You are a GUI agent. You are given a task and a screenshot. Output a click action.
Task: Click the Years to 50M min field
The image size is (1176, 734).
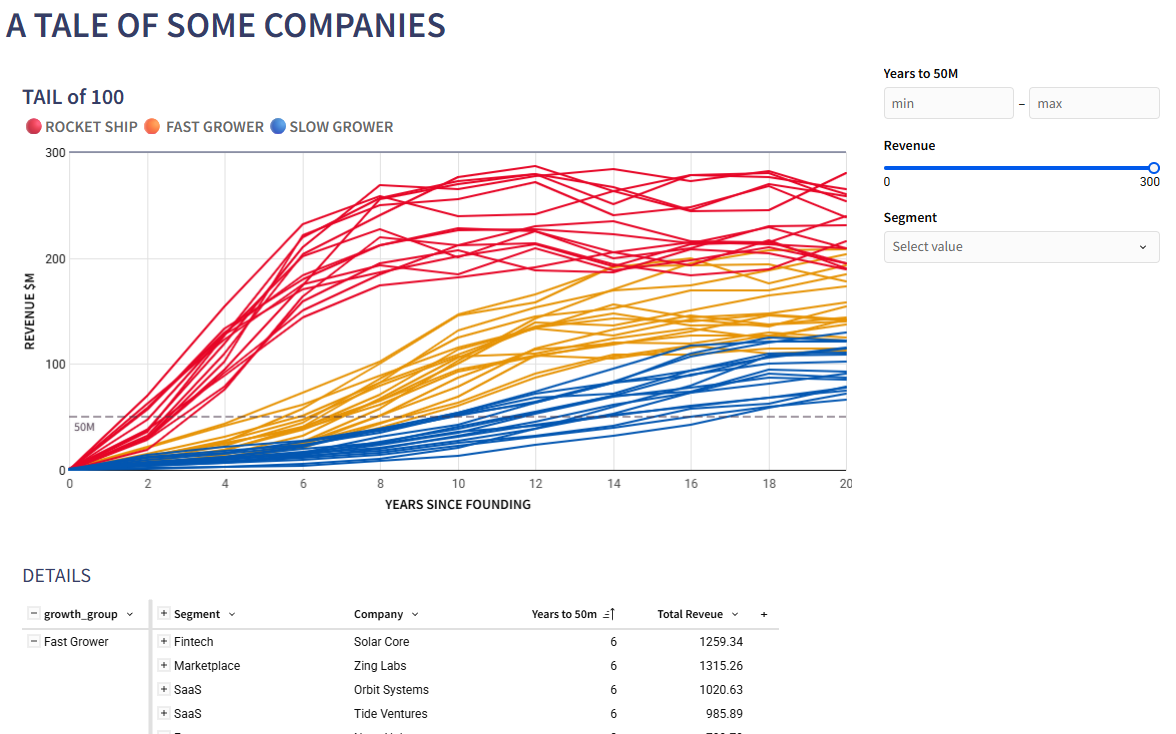pos(948,103)
